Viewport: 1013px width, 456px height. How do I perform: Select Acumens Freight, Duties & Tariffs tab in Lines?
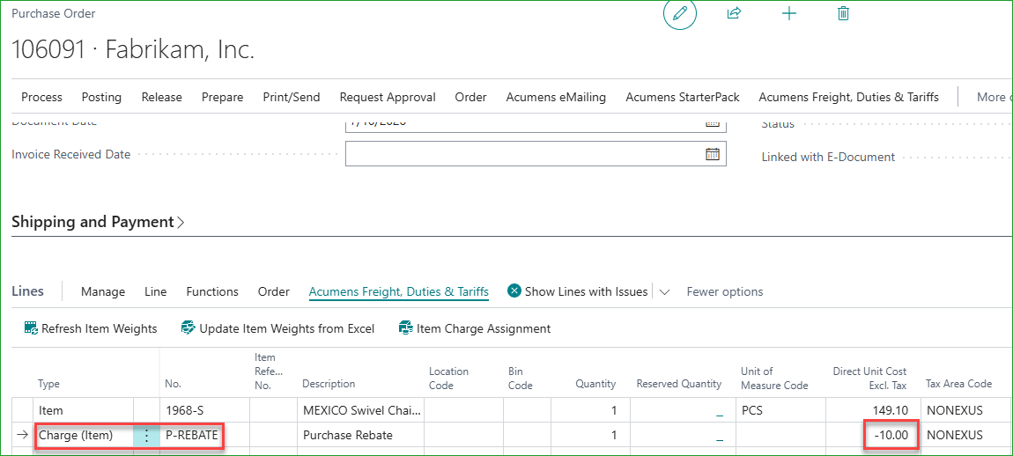tap(399, 292)
